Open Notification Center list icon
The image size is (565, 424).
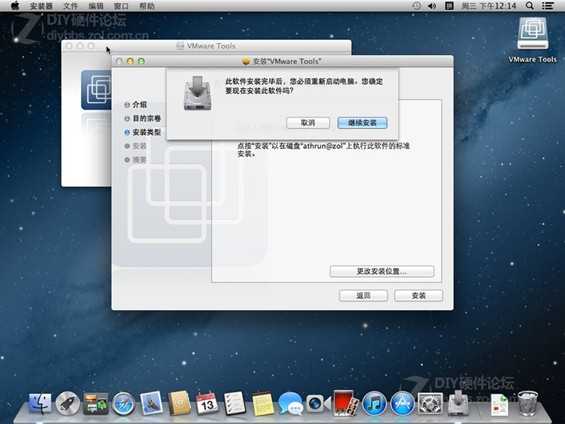pyautogui.click(x=548, y=6)
